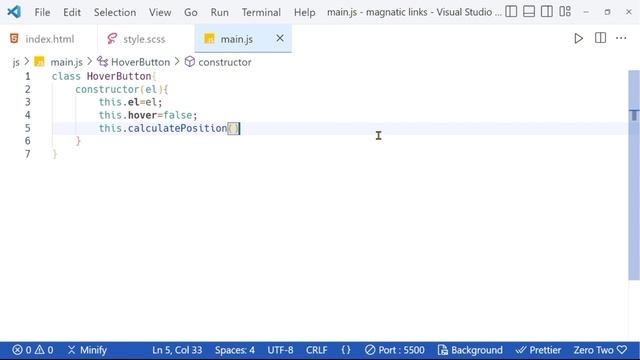Open the Customize Layout icon
Screen dimensions: 640x360
(x=565, y=12)
